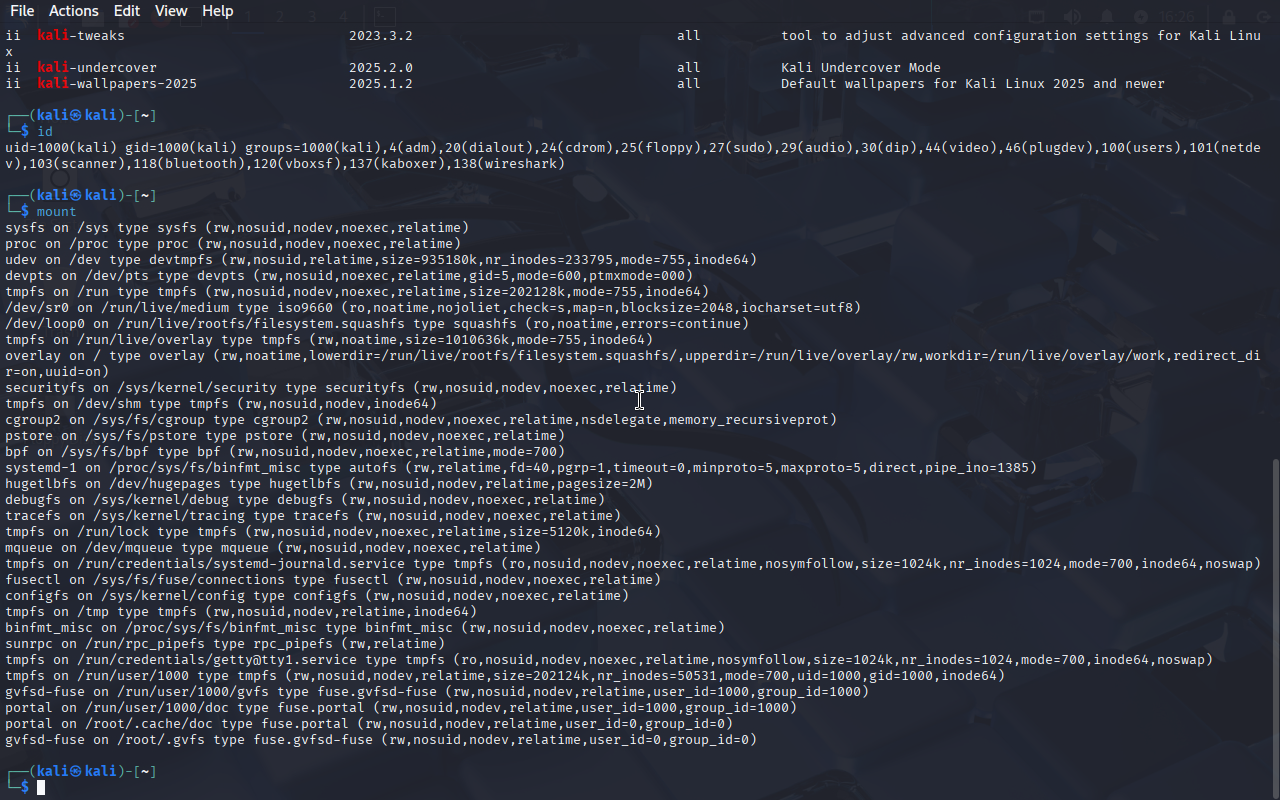Click version '2025.2.0' in the package list
The width and height of the screenshot is (1280, 800).
pos(381,67)
